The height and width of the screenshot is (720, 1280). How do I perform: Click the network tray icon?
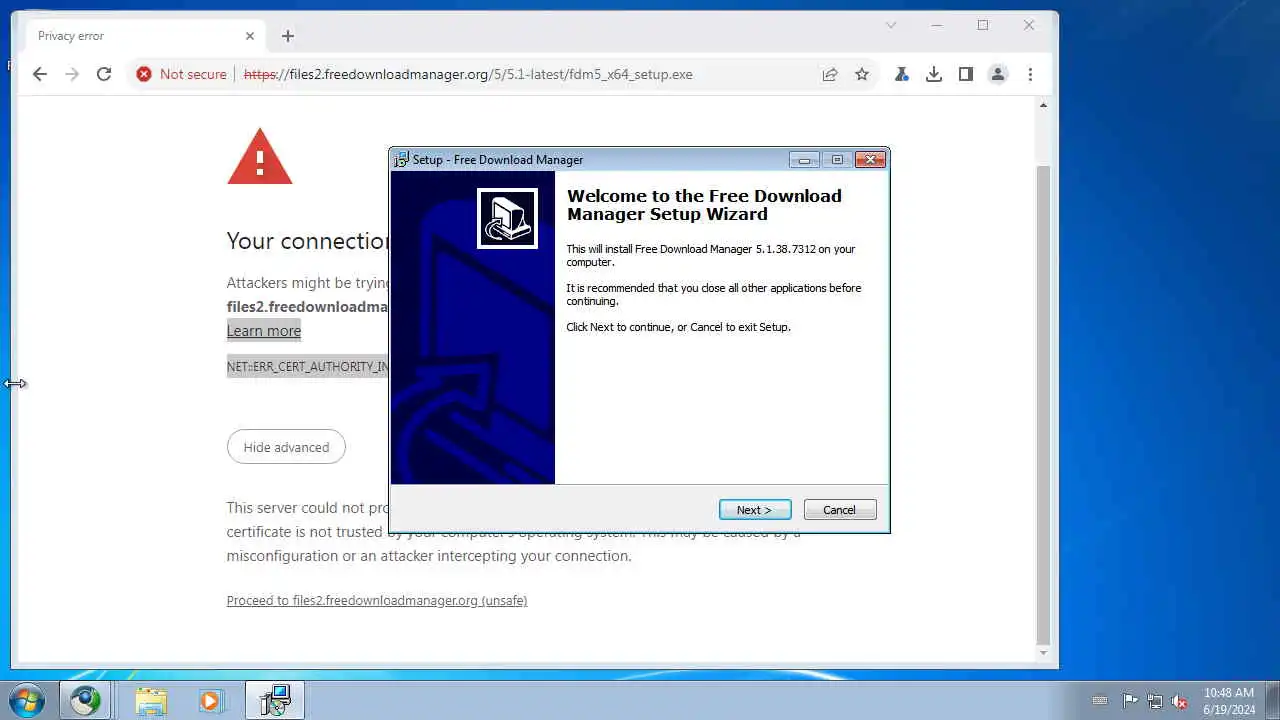[1155, 701]
